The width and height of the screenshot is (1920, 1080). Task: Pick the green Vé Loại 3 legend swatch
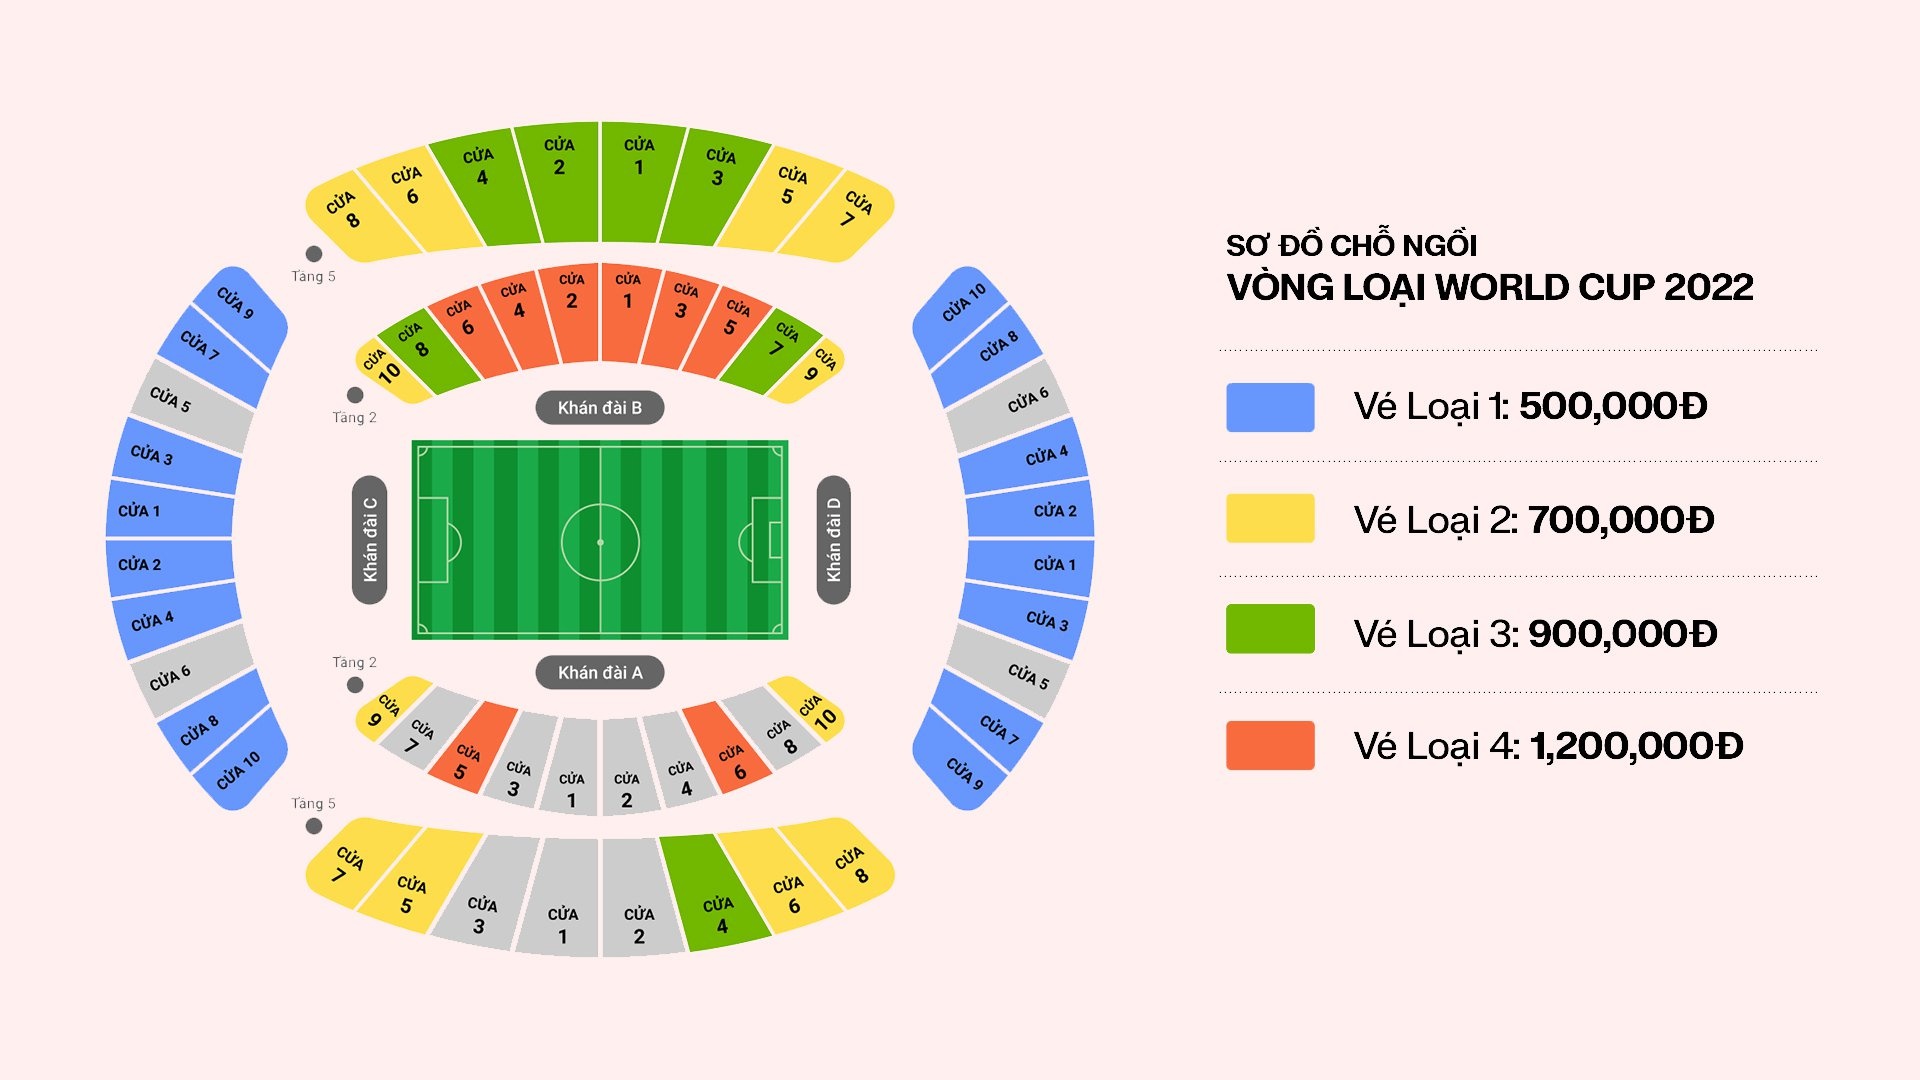1270,629
